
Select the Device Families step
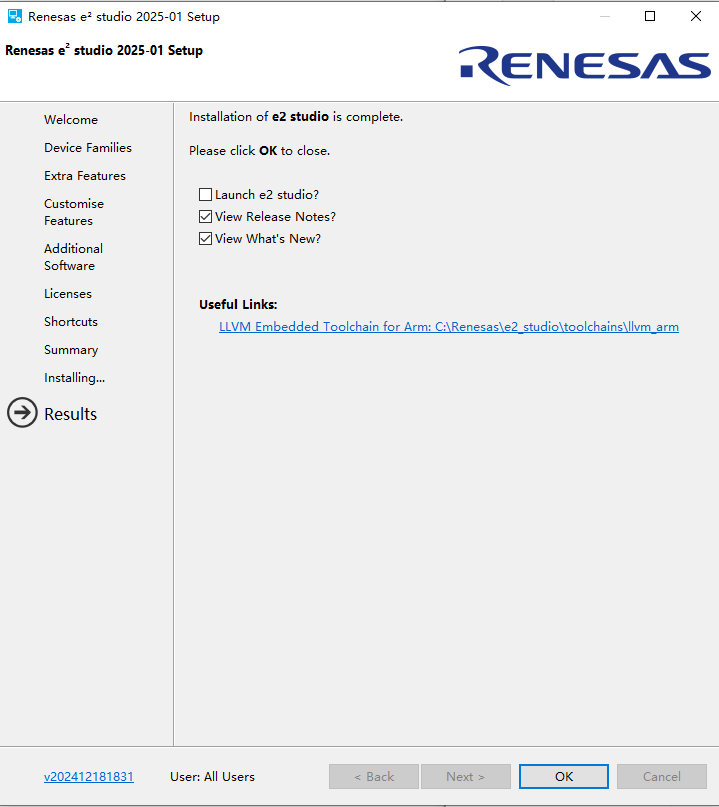pyautogui.click(x=87, y=148)
